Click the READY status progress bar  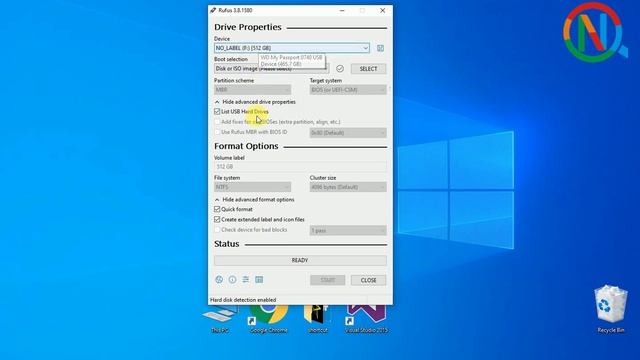click(300, 260)
